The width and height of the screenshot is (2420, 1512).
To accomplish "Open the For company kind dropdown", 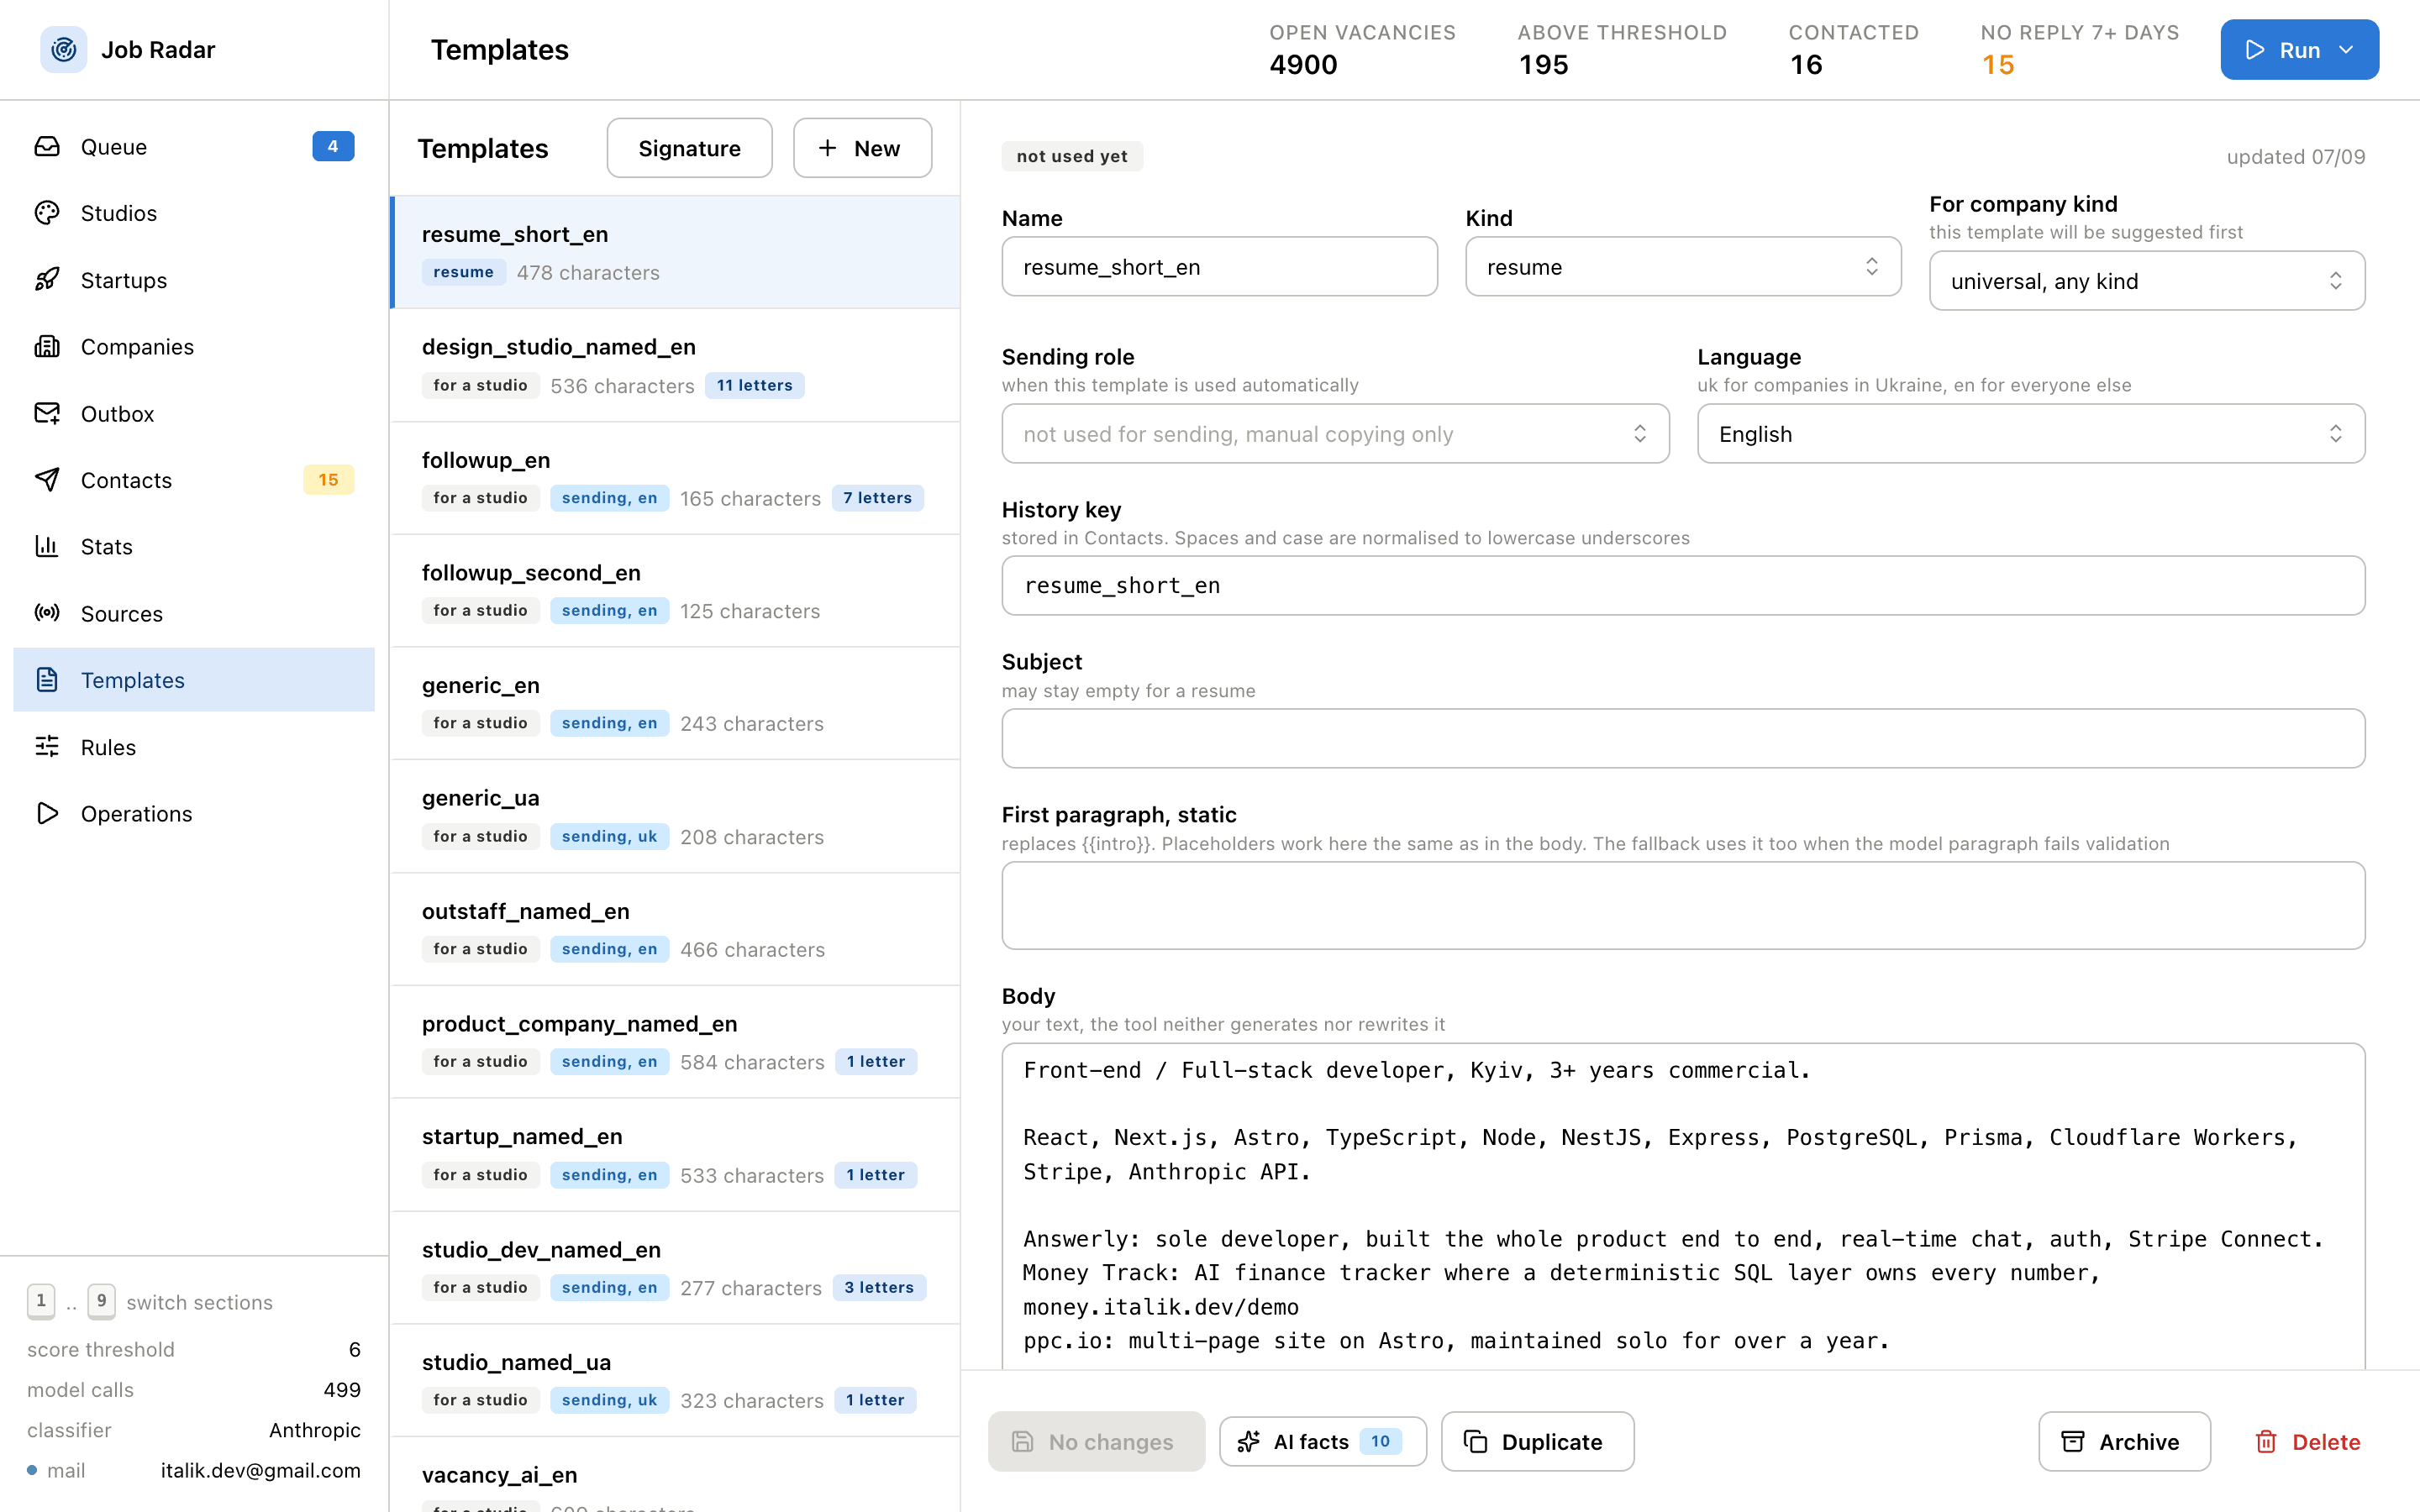I will tap(2146, 281).
